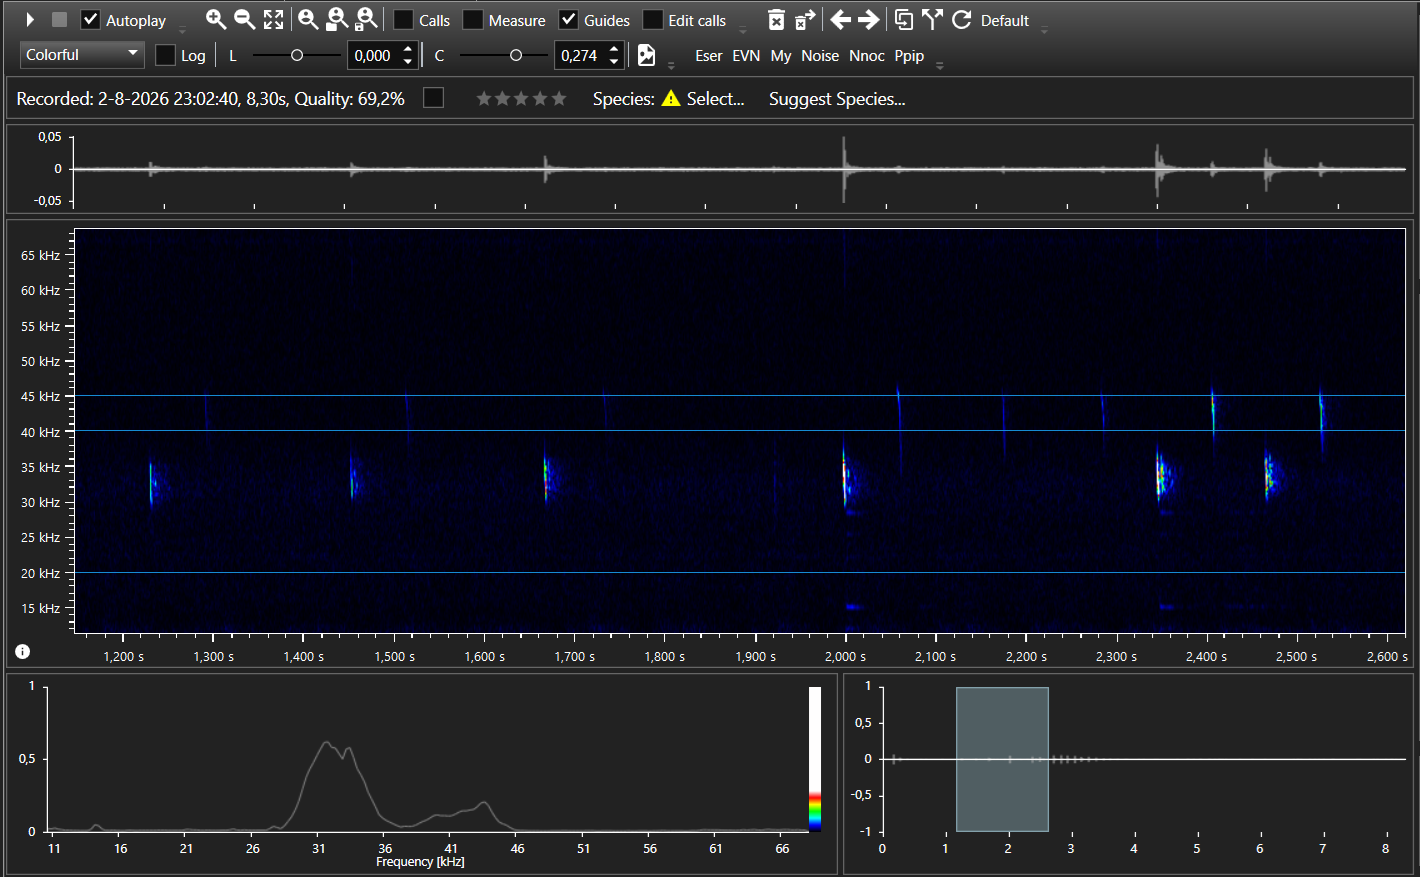Click the zoom in magnifier icon

tap(215, 19)
